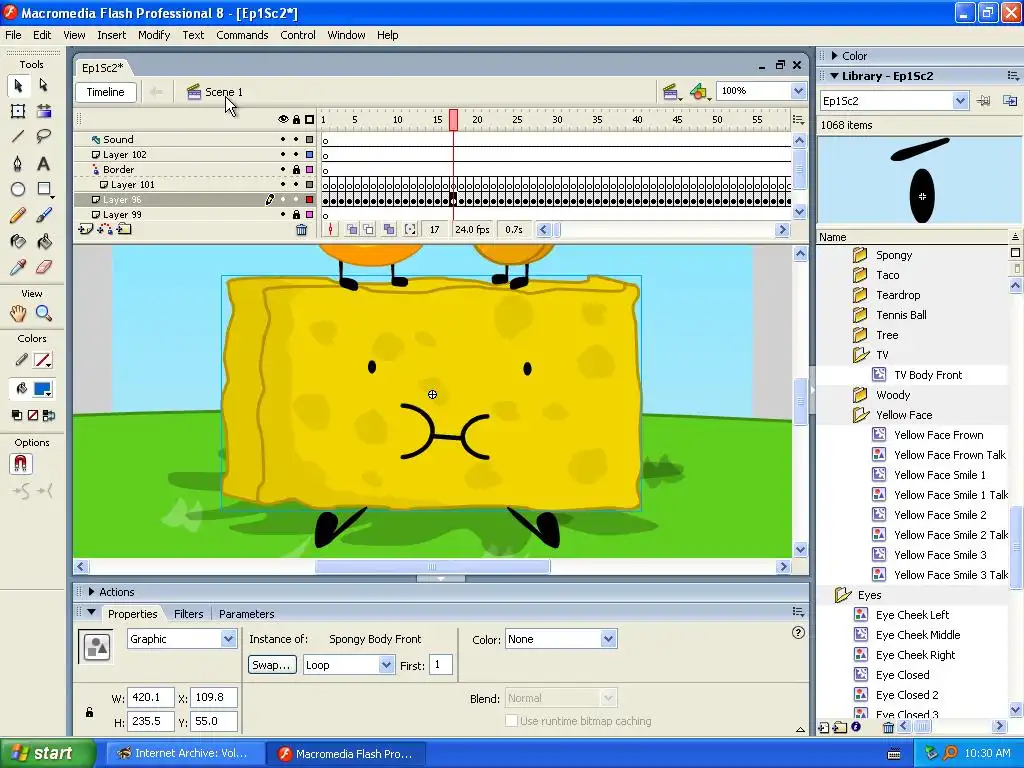Select the Line tool
This screenshot has width=1024, height=768.
[18, 136]
